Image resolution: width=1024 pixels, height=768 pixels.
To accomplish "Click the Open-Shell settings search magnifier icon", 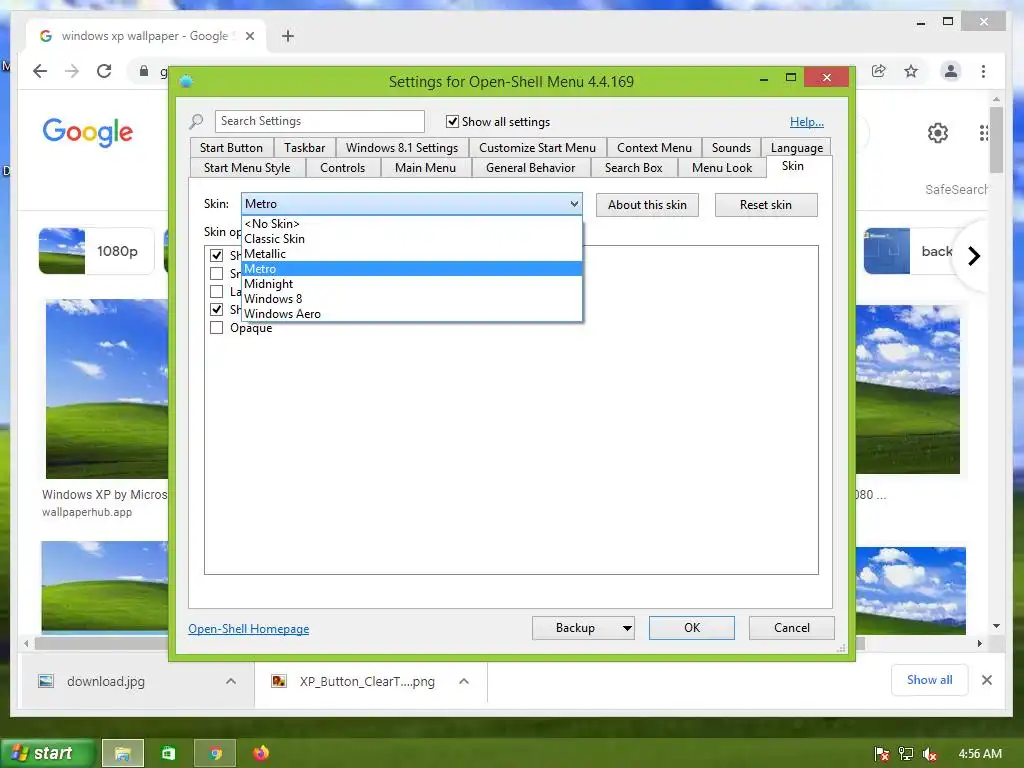I will click(196, 121).
